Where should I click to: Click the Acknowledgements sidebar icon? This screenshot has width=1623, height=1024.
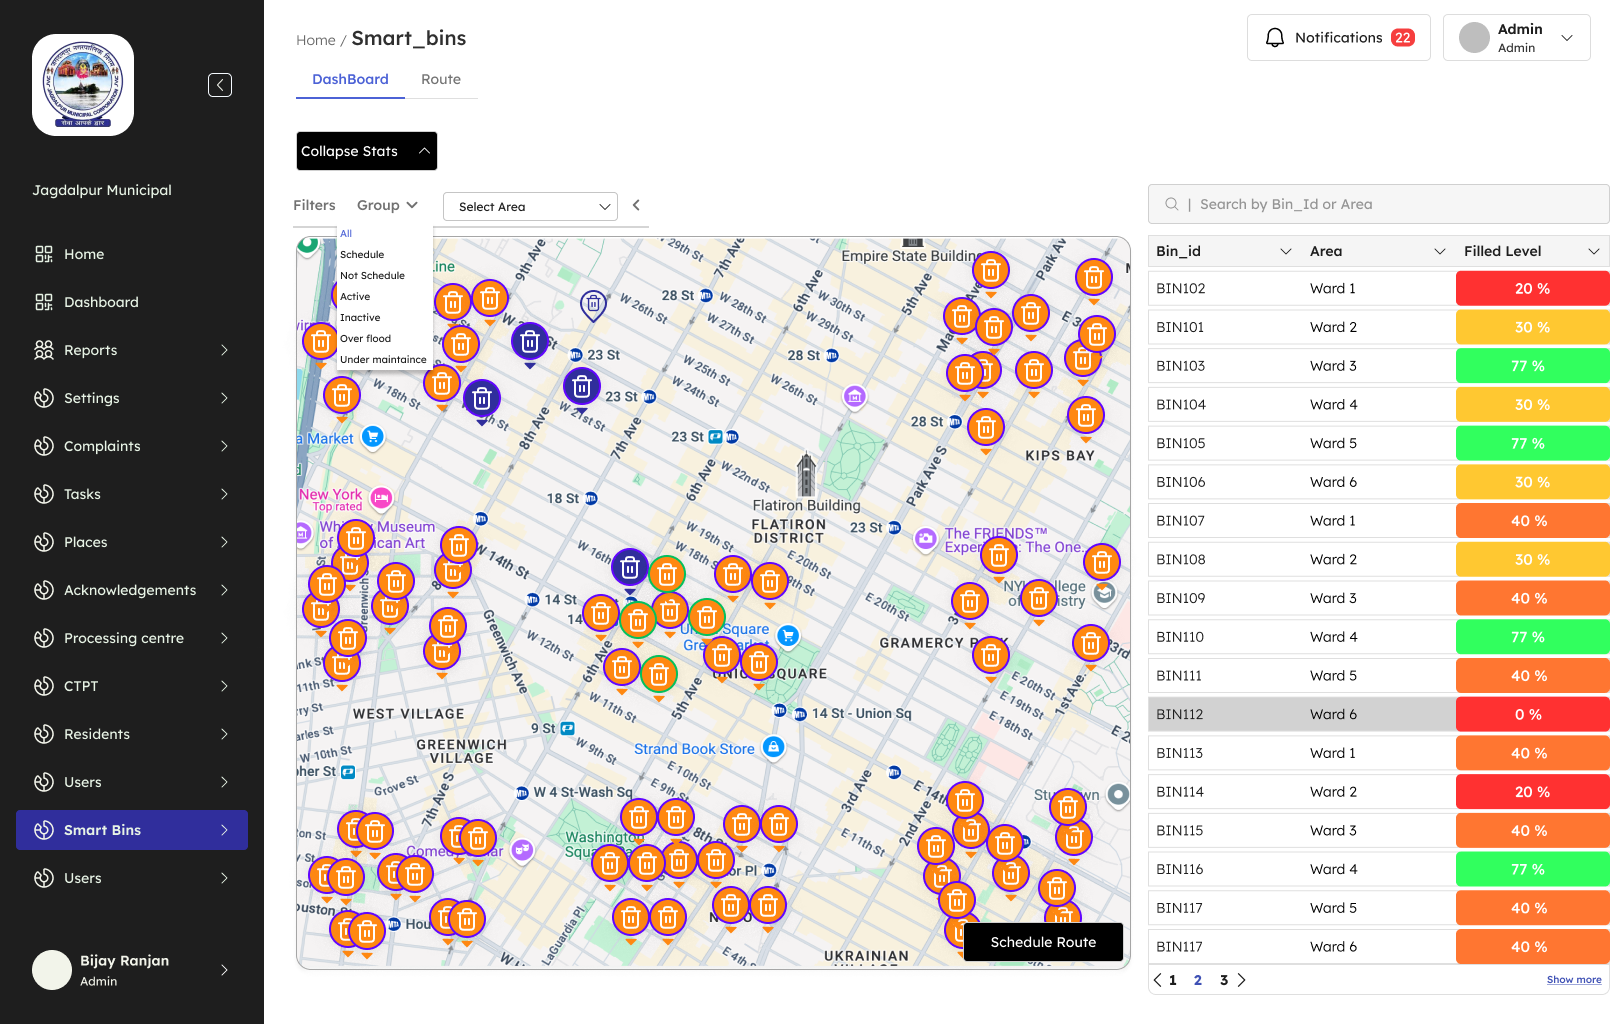(44, 590)
